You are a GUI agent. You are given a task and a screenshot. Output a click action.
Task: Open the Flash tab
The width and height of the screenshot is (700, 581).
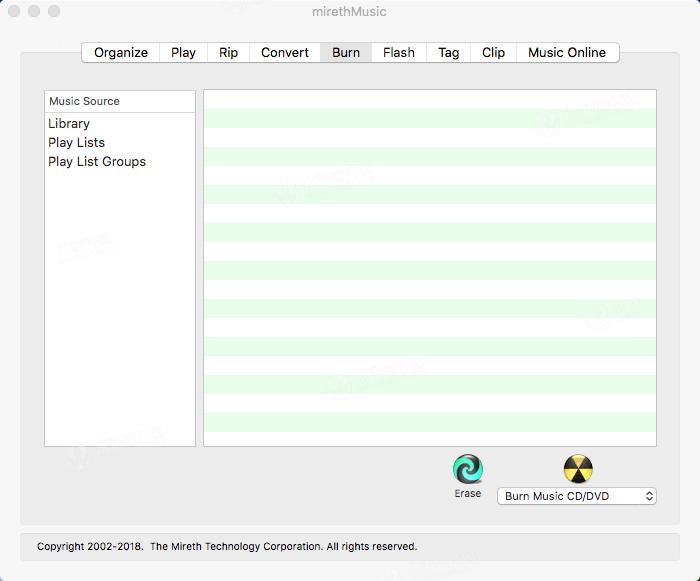399,53
